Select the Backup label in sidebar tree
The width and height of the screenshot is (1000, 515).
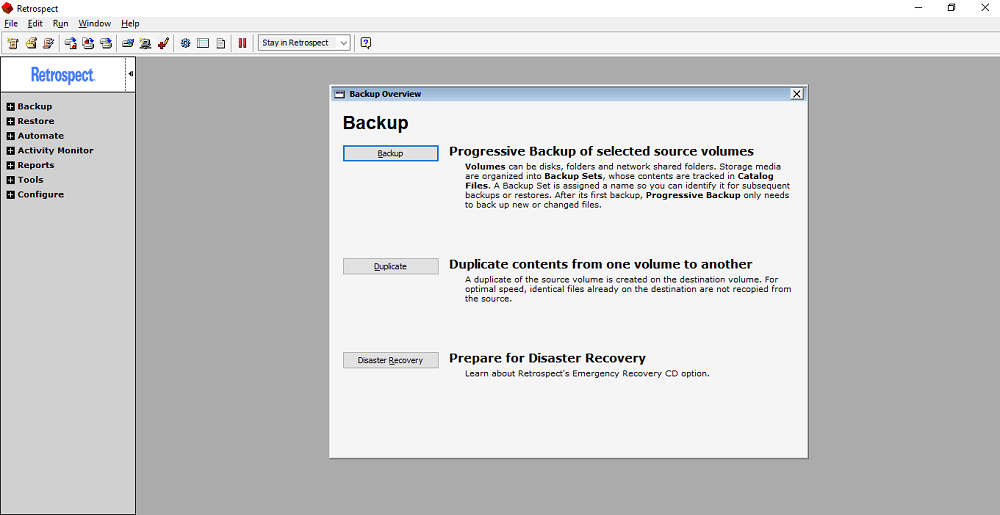pyautogui.click(x=34, y=106)
